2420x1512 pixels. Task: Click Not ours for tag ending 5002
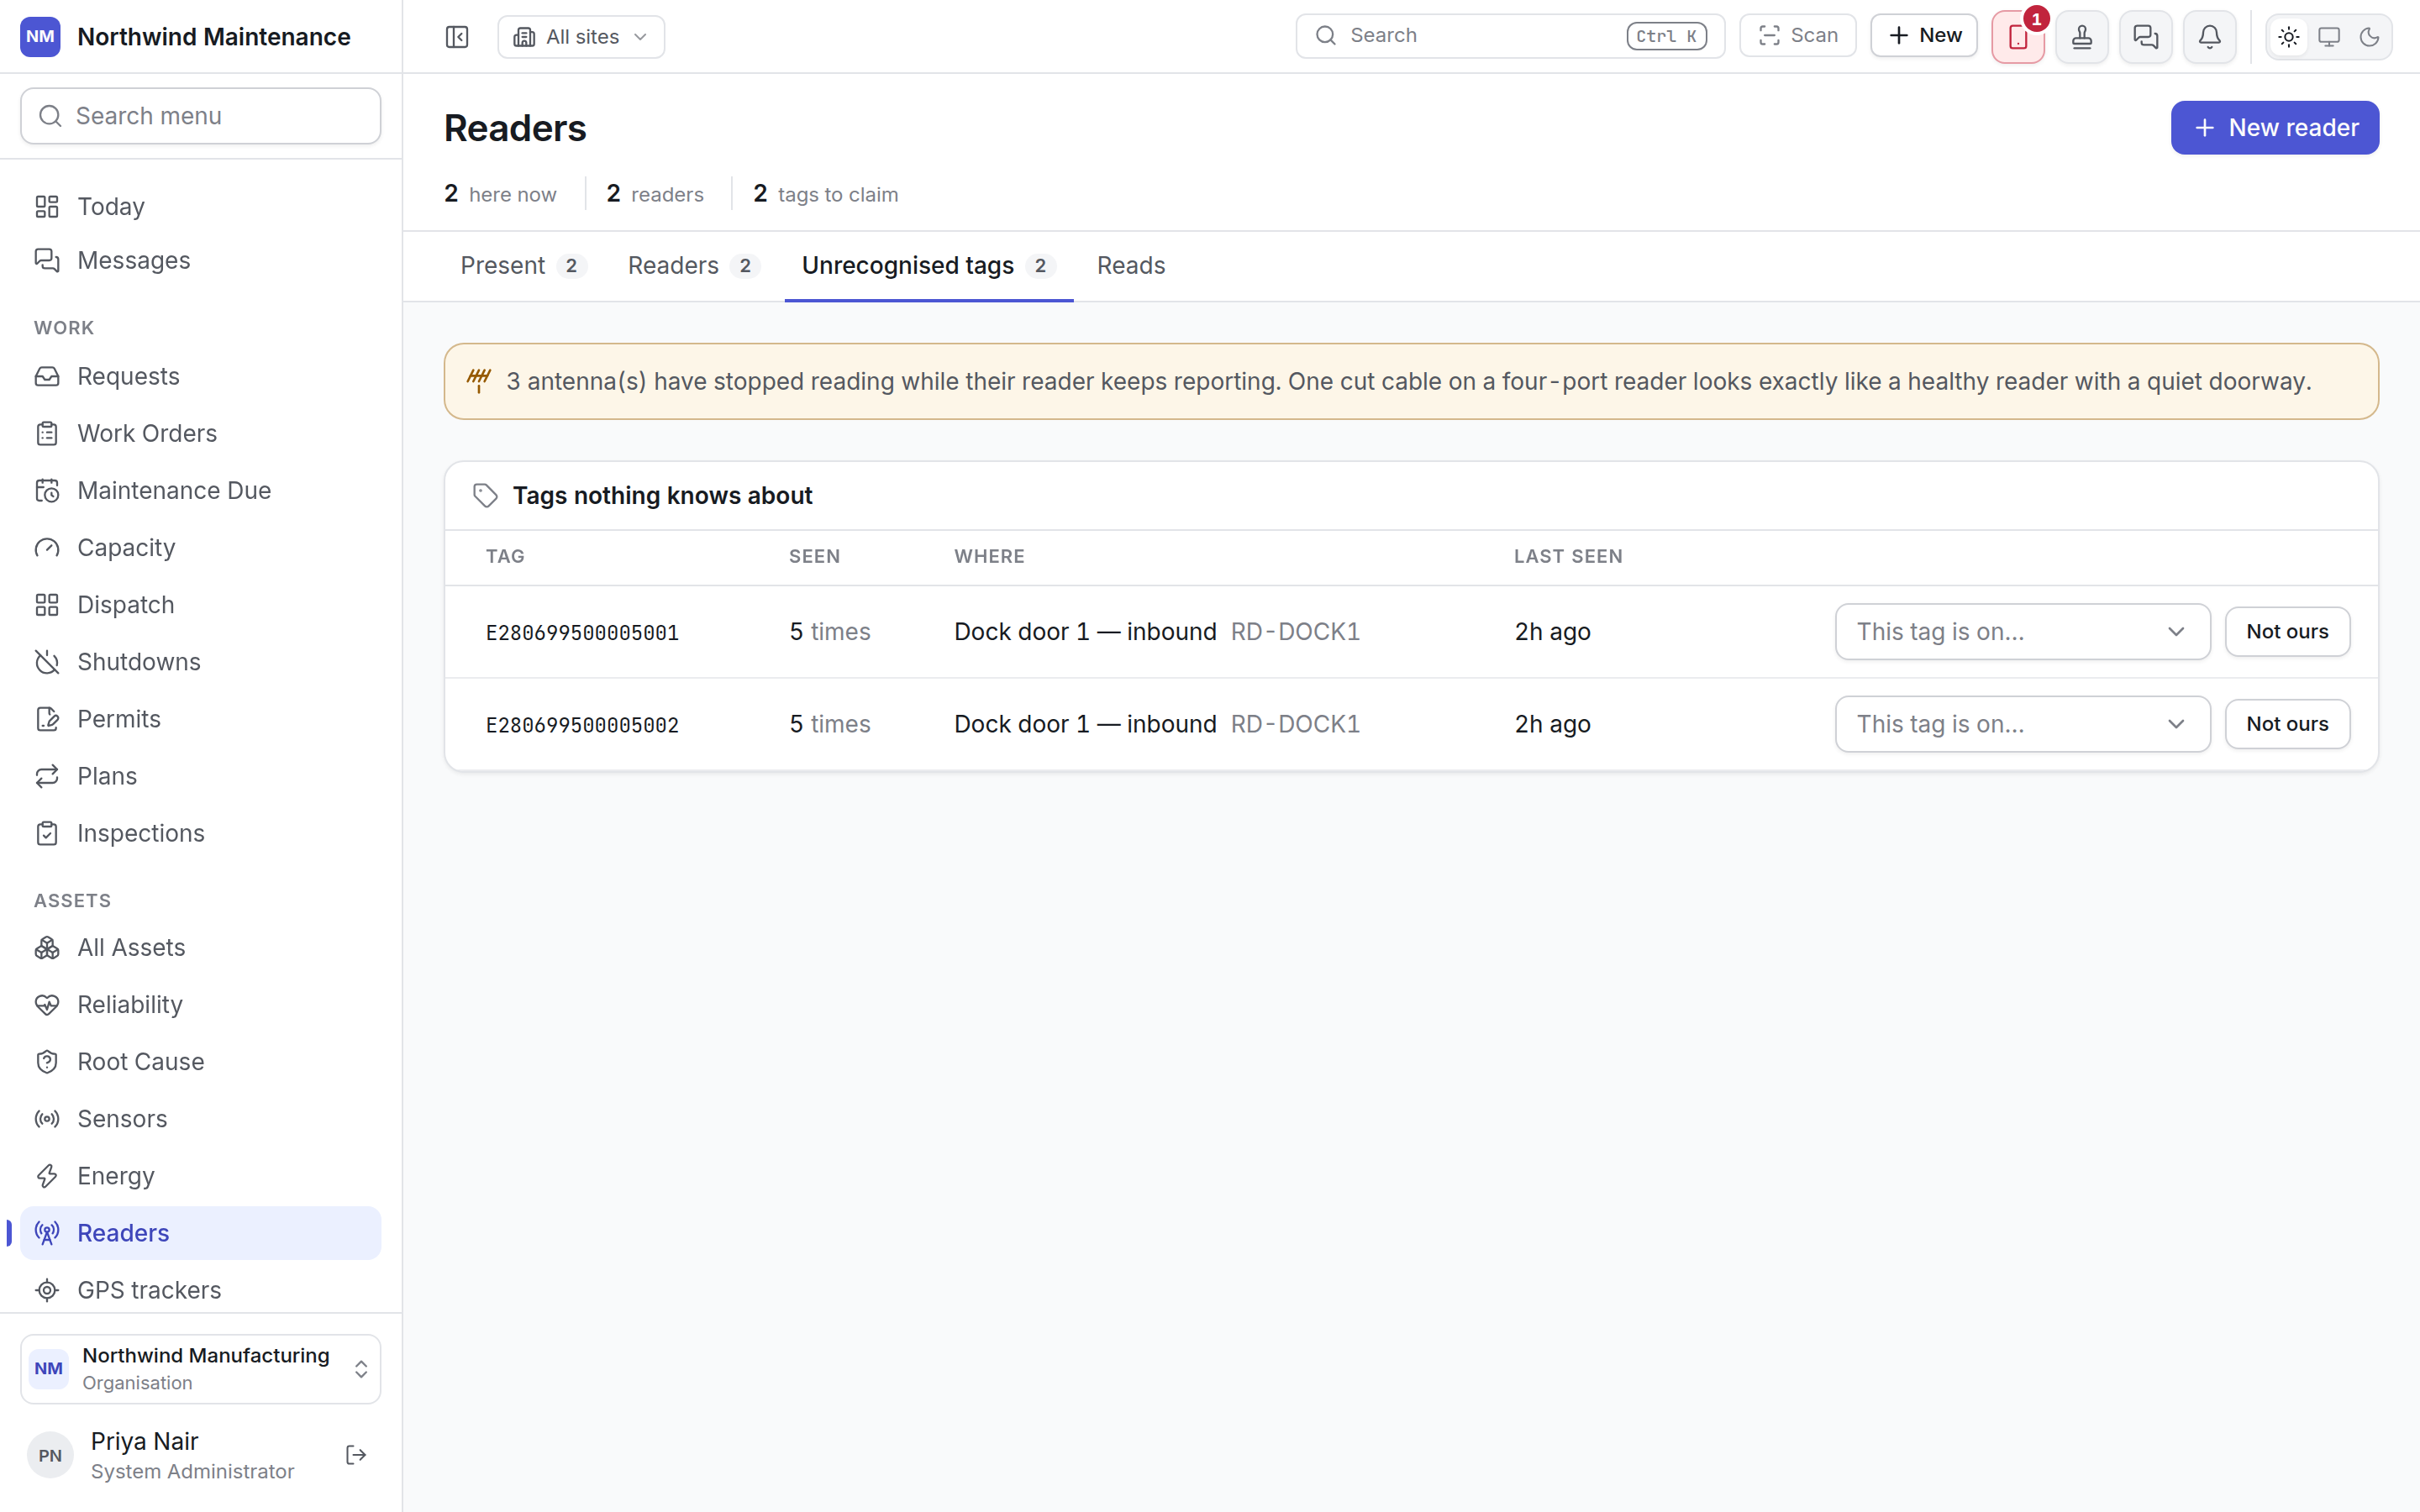click(2287, 724)
